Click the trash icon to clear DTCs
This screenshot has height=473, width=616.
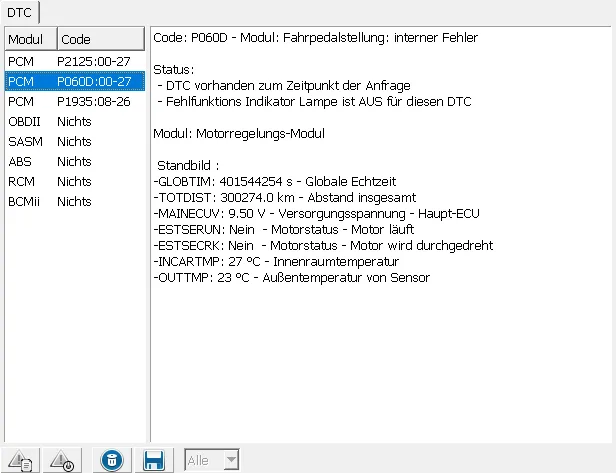pyautogui.click(x=113, y=460)
